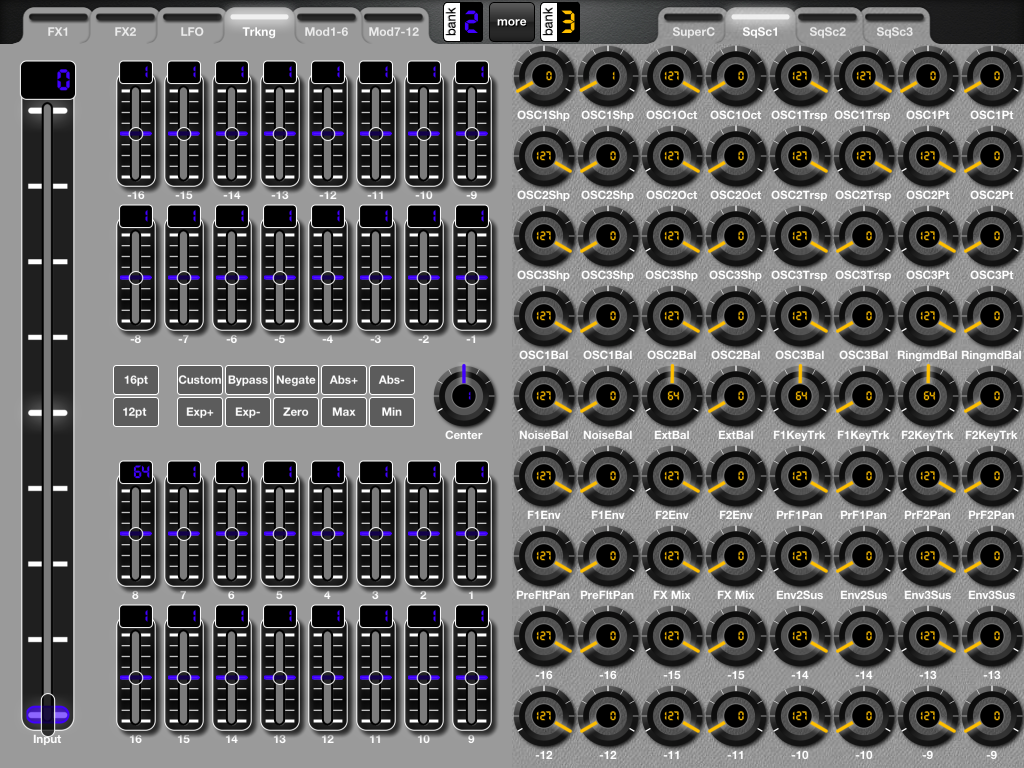Apply the Custom tracking preset
This screenshot has height=768, width=1024.
200,380
